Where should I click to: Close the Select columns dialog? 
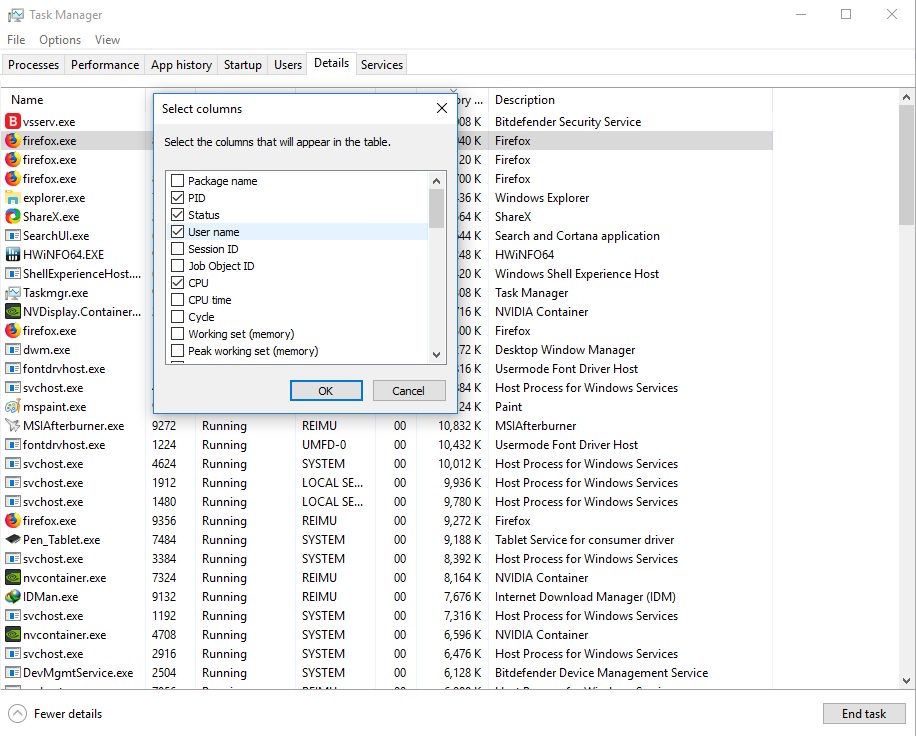coord(441,109)
